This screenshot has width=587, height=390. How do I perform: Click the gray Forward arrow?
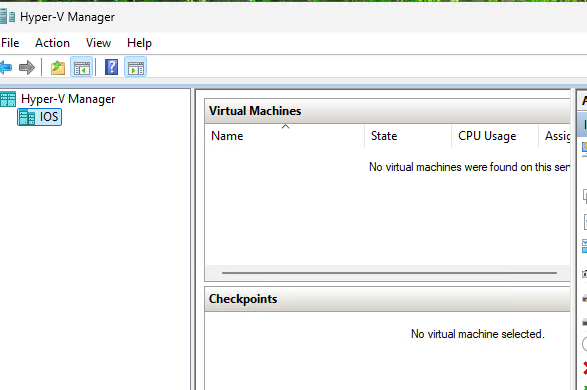point(27,68)
